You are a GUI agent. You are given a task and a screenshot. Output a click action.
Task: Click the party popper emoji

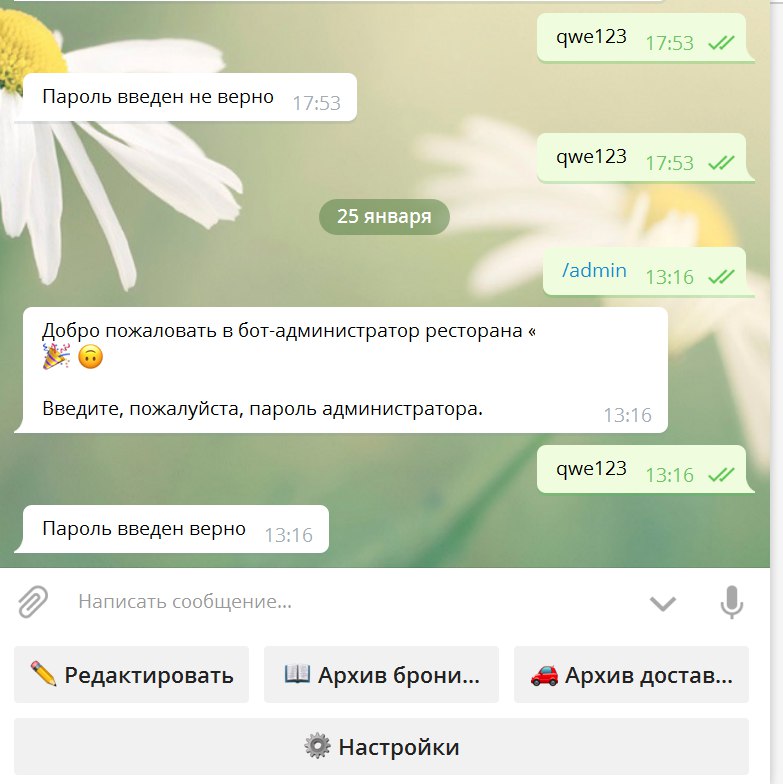point(56,356)
